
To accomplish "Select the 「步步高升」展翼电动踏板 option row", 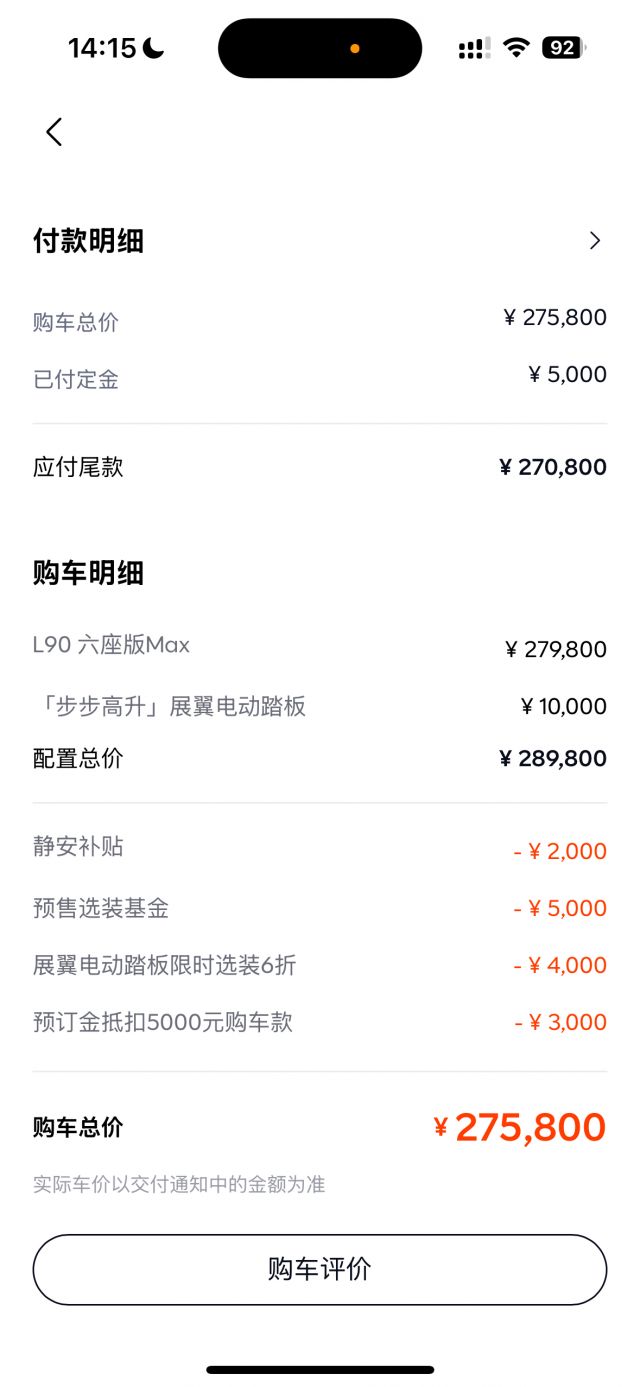I will tap(320, 706).
